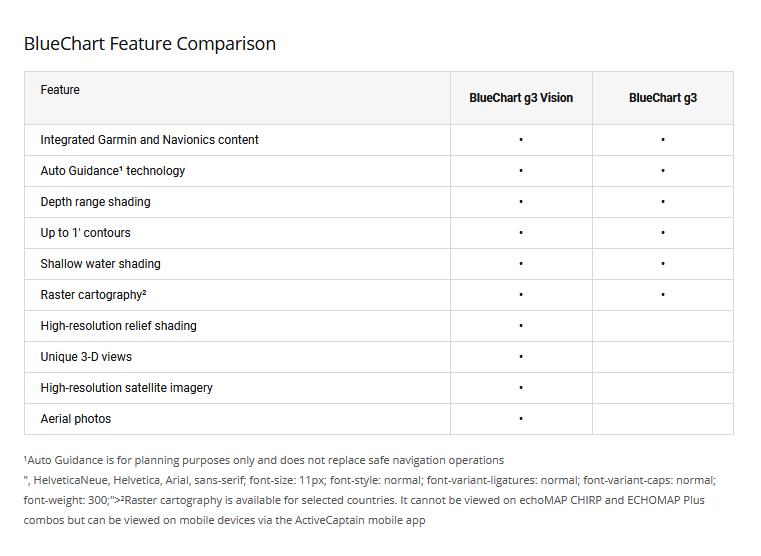Click the Up to 1' contours label
Image resolution: width=761 pixels, height=556 pixels.
[85, 233]
